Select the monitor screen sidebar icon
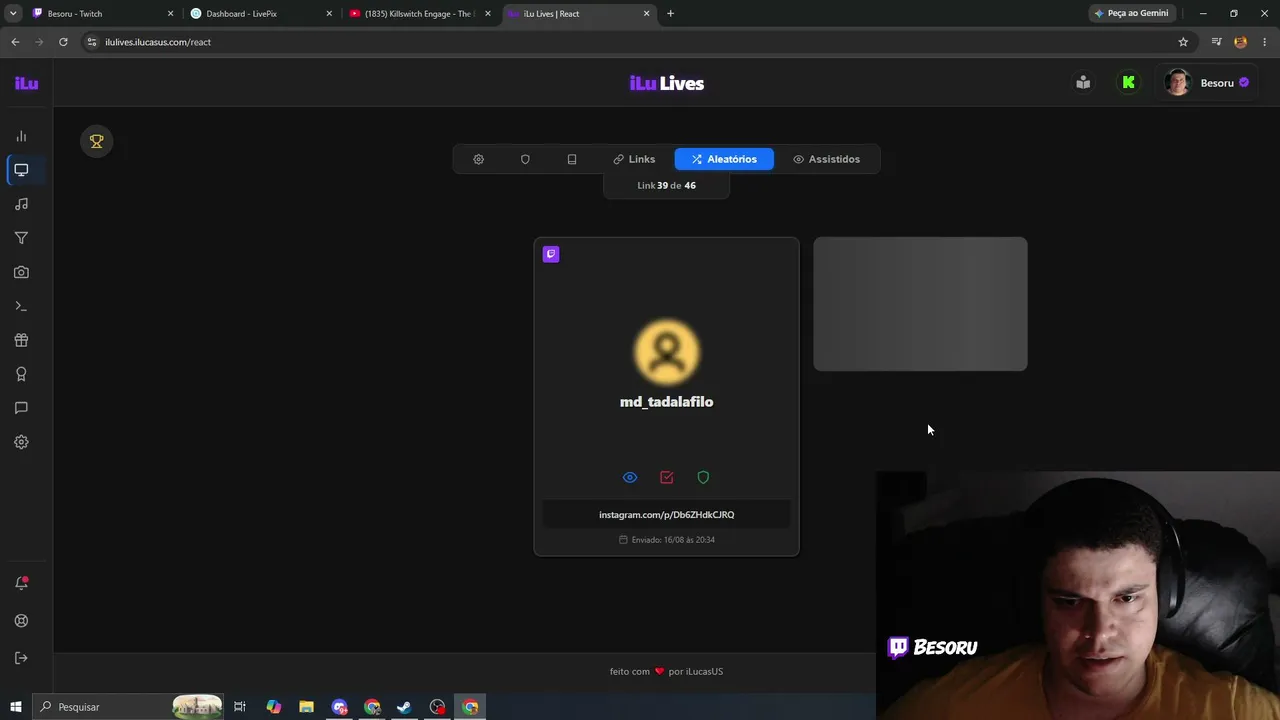The width and height of the screenshot is (1280, 720). coord(21,170)
